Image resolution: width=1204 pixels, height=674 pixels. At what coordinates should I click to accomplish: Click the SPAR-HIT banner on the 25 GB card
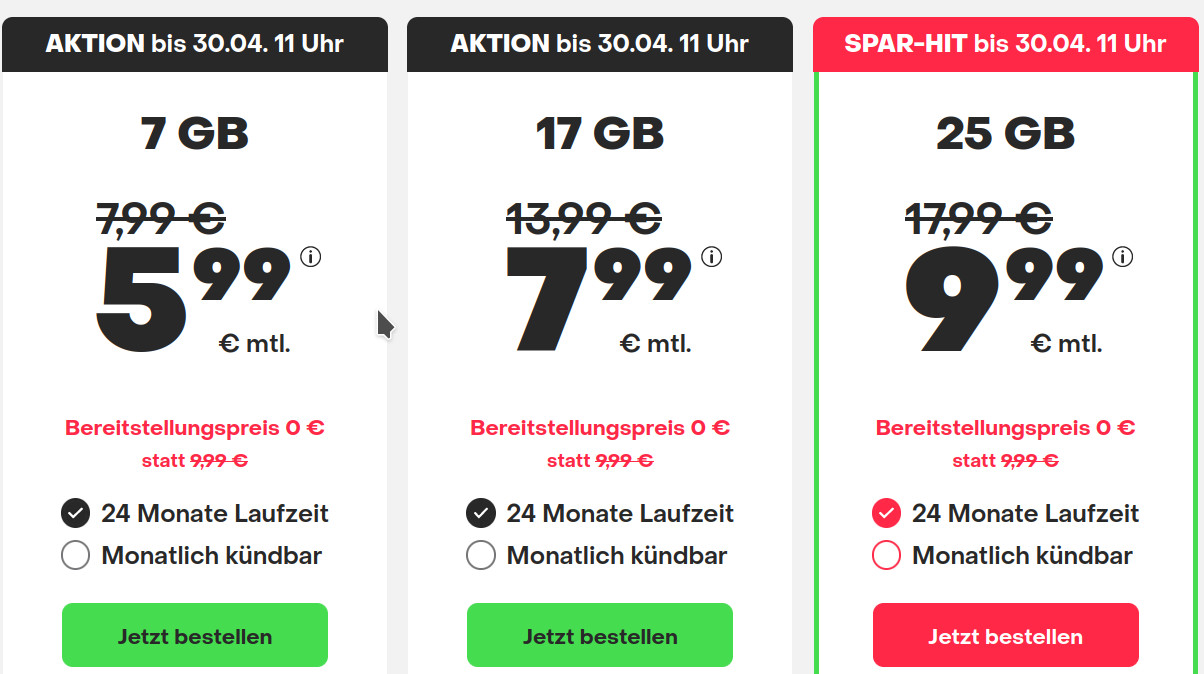point(1005,44)
